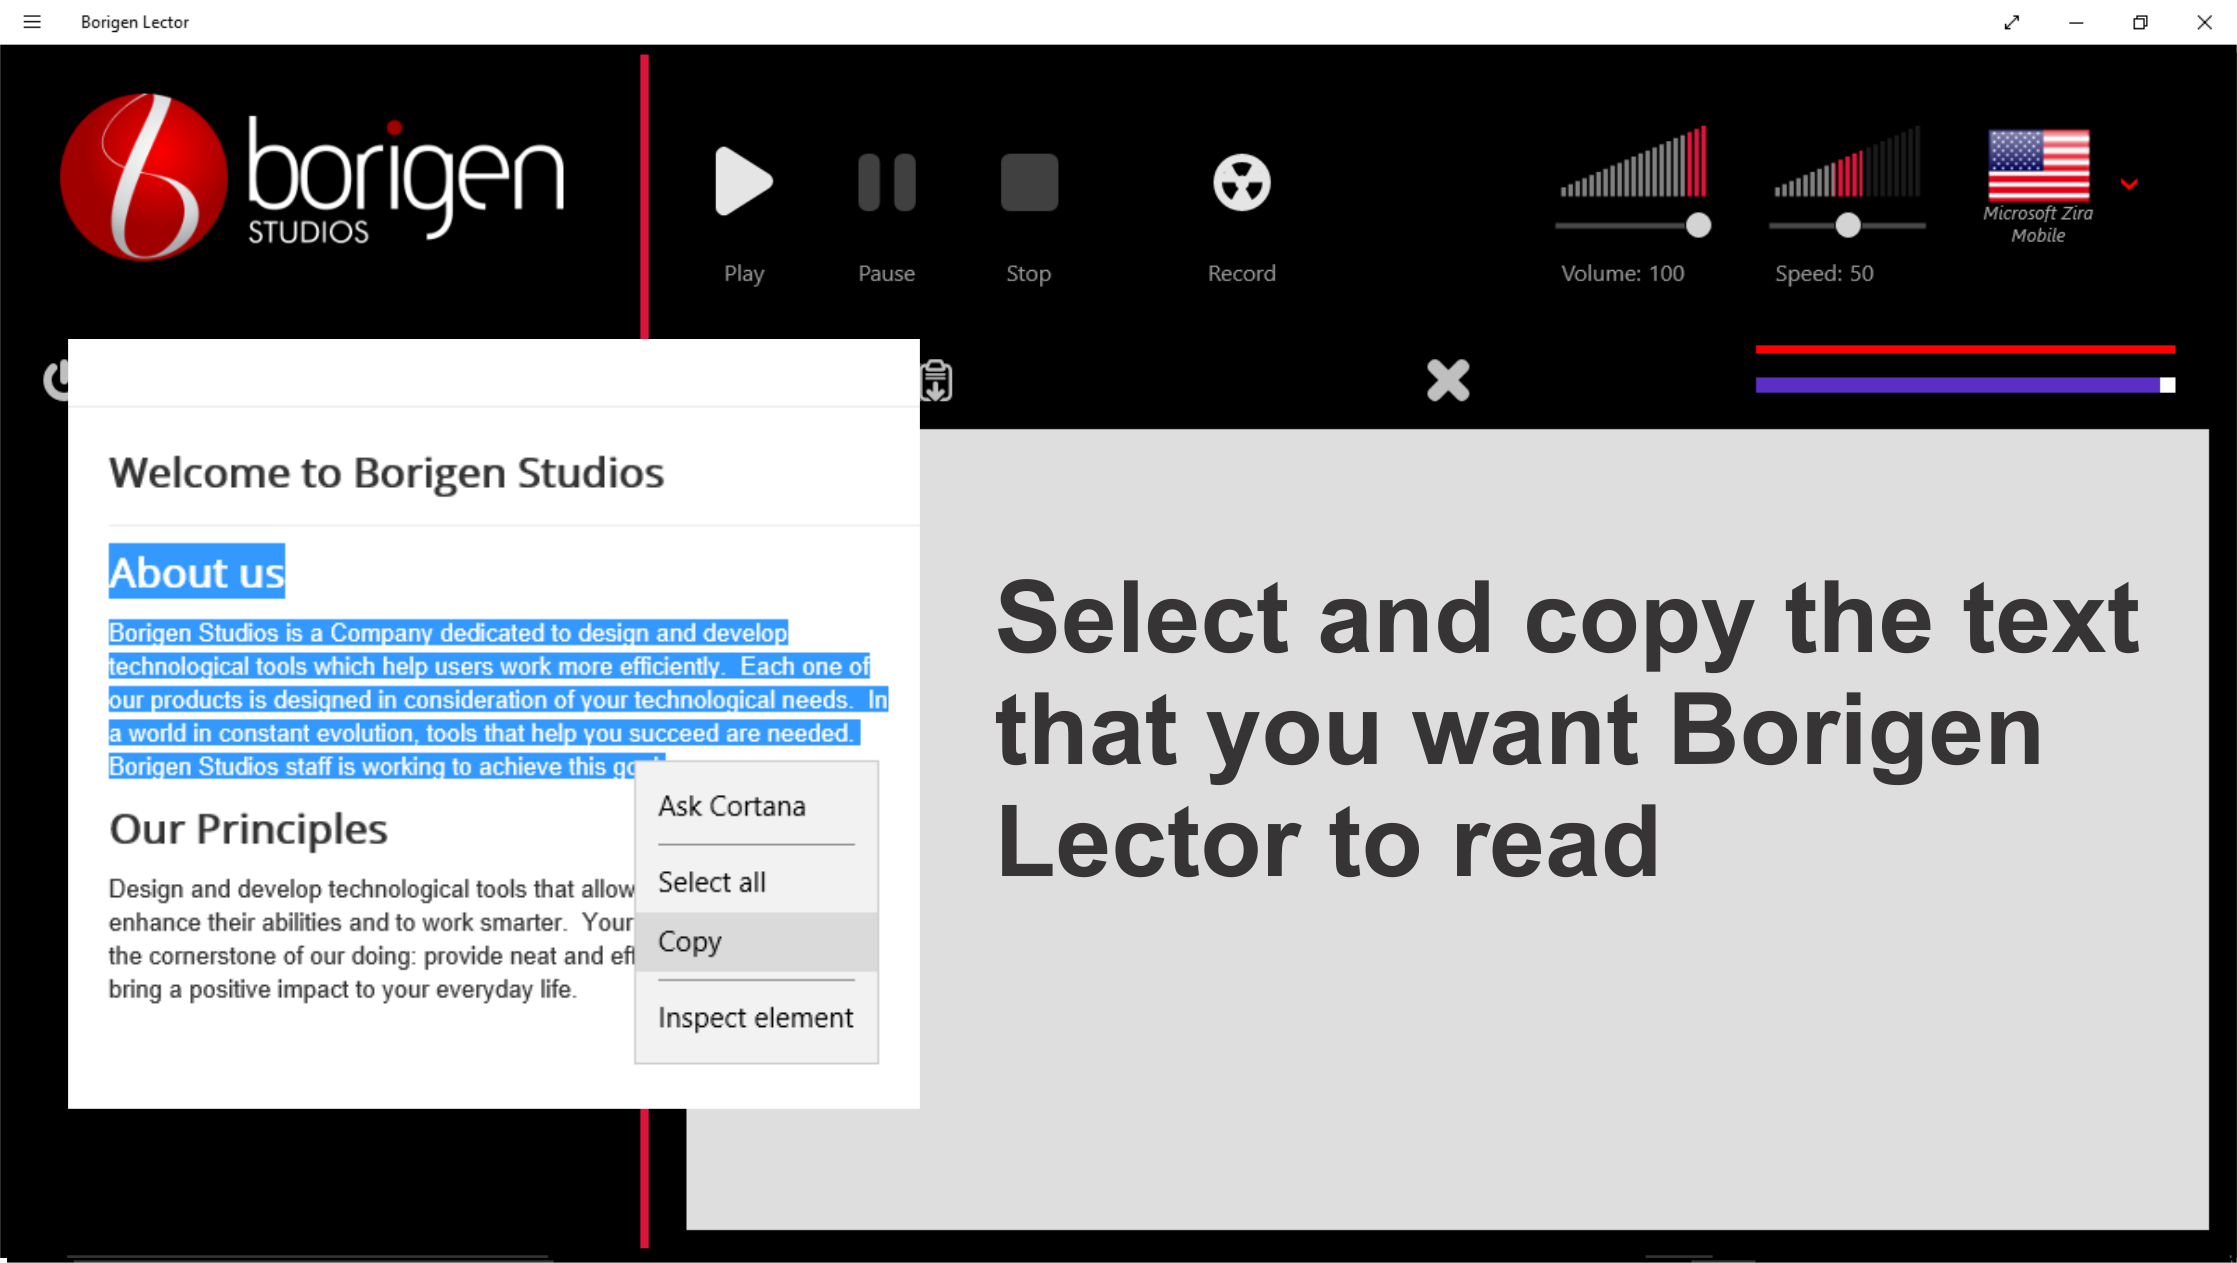This screenshot has height=1263, width=2237.
Task: Select the US flag voice Microsoft Zira
Action: [x=2038, y=166]
